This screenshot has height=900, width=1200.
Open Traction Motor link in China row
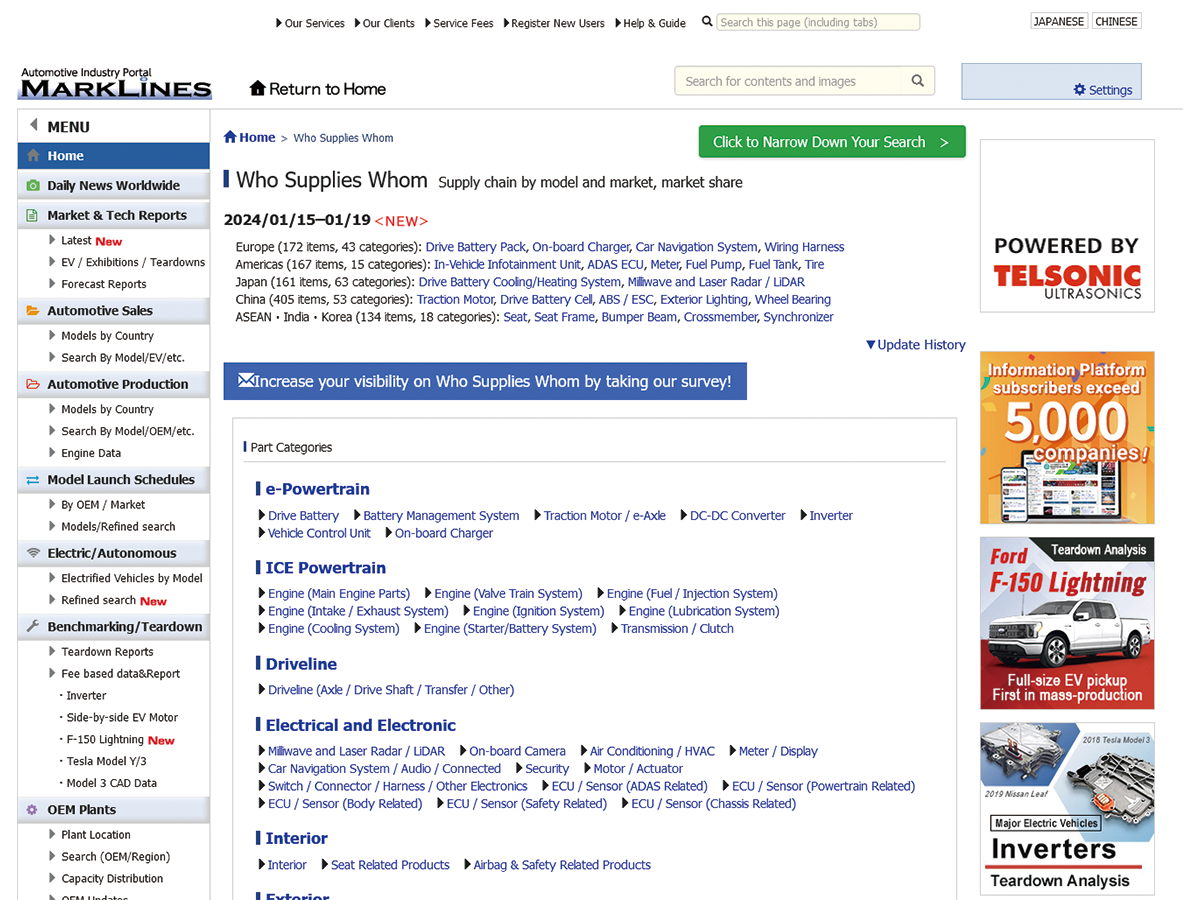(455, 300)
